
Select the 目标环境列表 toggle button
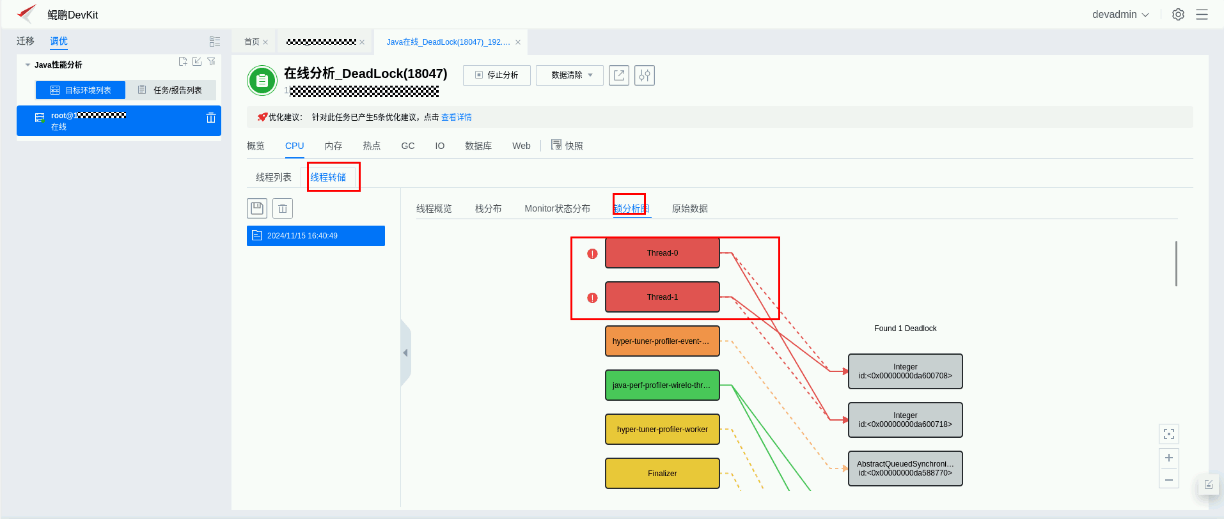[81, 90]
